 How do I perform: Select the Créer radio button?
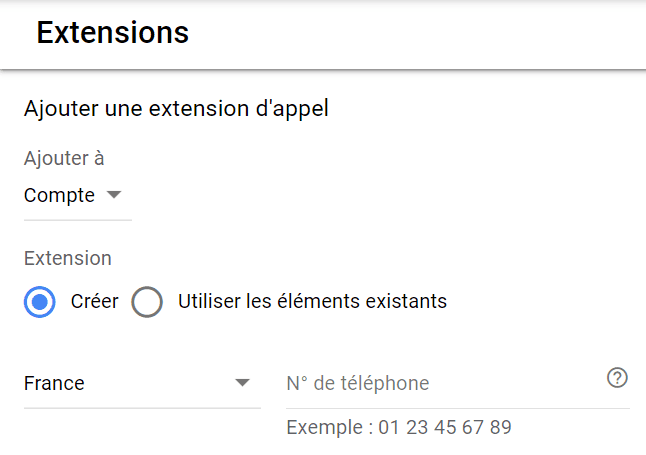pyautogui.click(x=40, y=301)
